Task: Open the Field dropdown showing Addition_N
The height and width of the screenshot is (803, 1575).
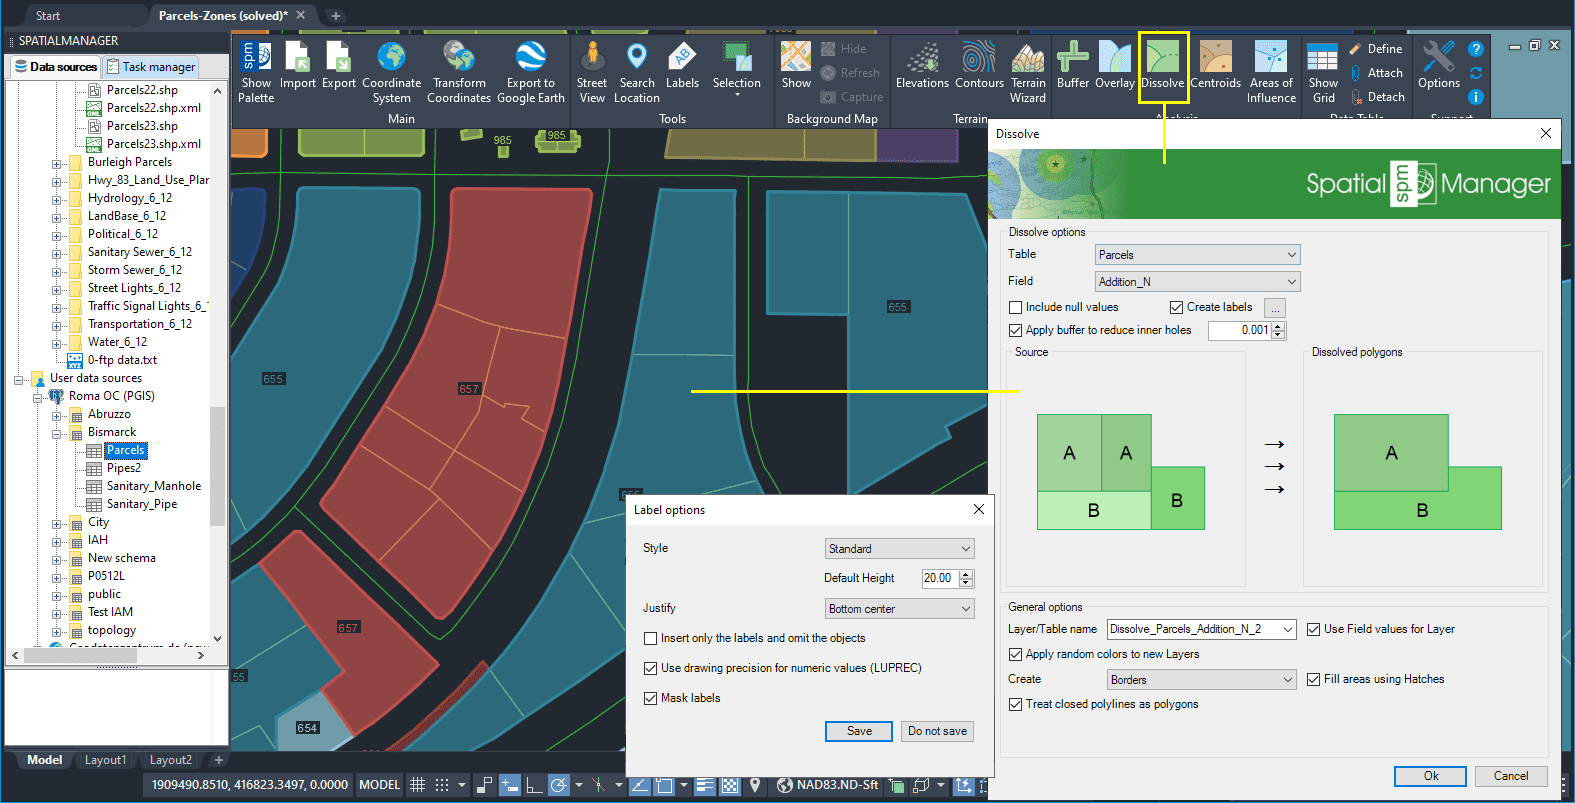Action: tap(1197, 282)
